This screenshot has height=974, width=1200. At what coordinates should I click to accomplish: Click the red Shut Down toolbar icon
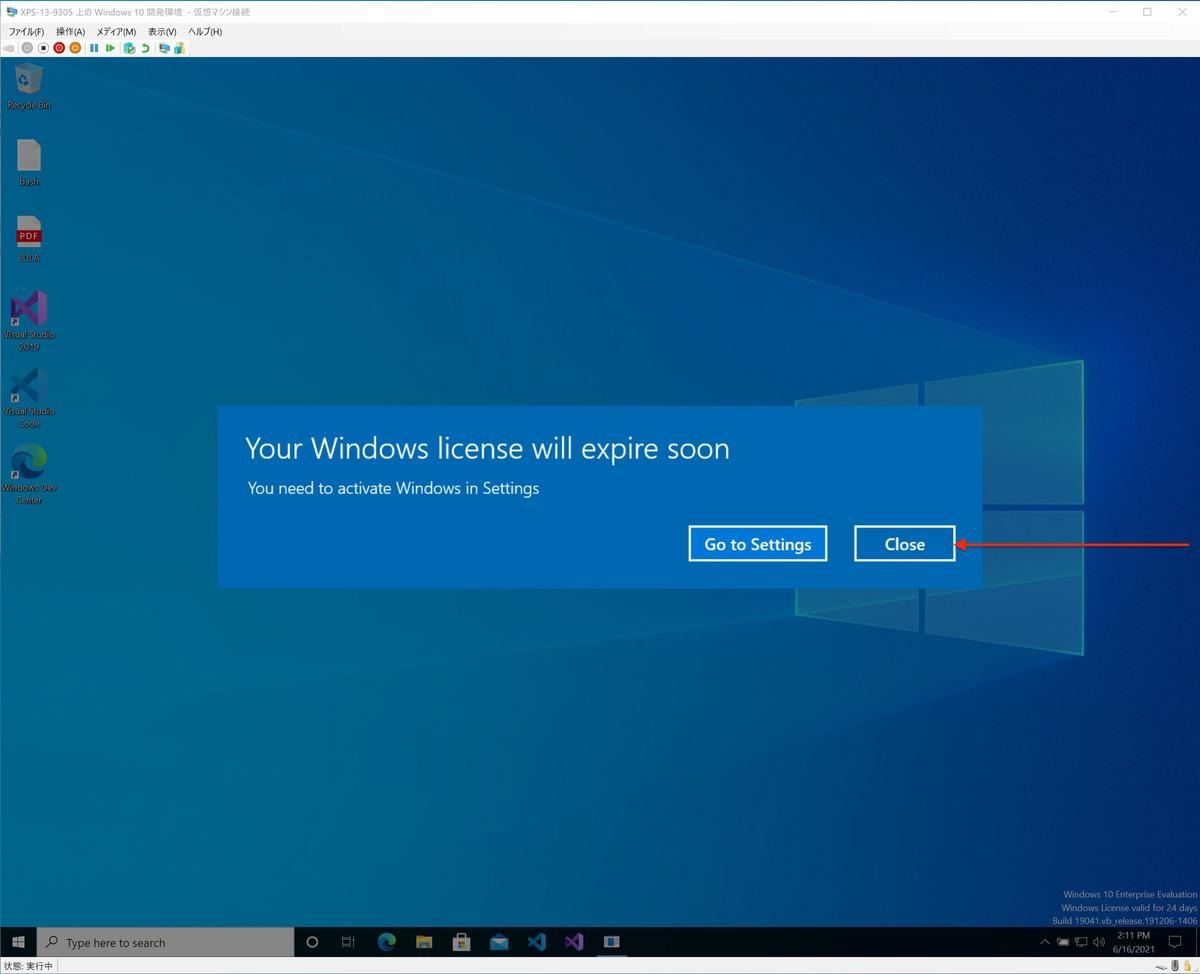click(59, 48)
